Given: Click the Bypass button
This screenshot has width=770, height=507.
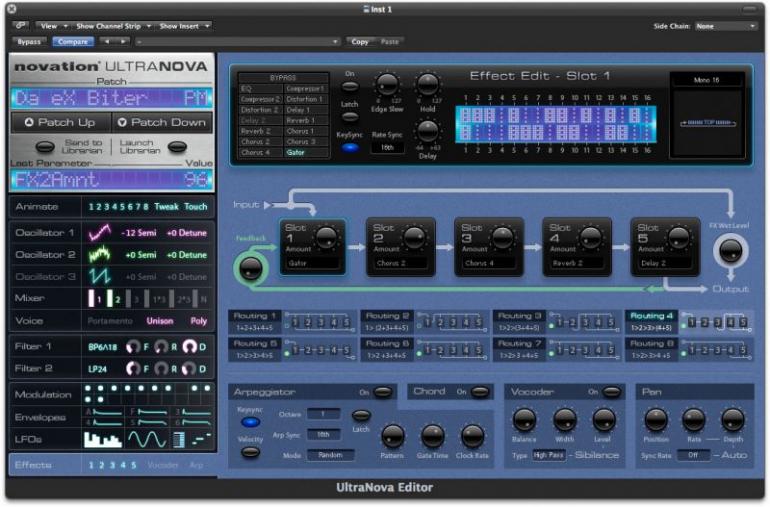Looking at the screenshot, I should click(x=29, y=42).
